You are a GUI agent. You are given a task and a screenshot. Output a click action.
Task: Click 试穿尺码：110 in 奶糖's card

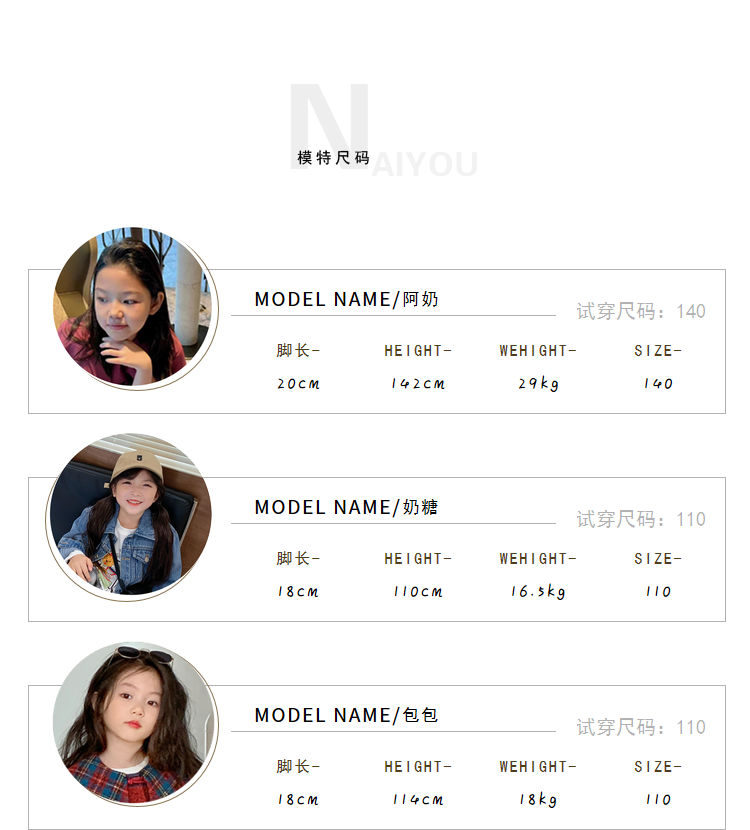(x=640, y=519)
